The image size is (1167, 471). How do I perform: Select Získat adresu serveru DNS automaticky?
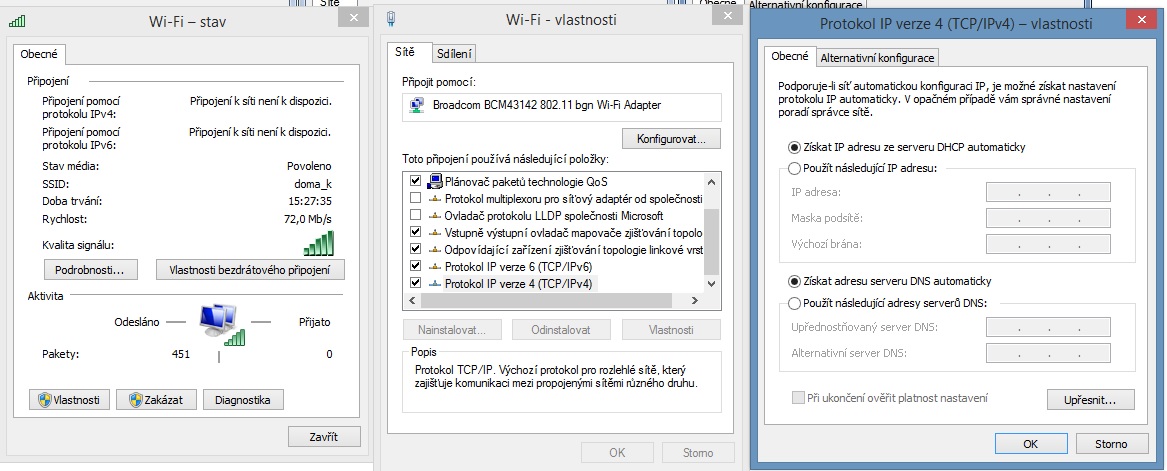pos(794,282)
